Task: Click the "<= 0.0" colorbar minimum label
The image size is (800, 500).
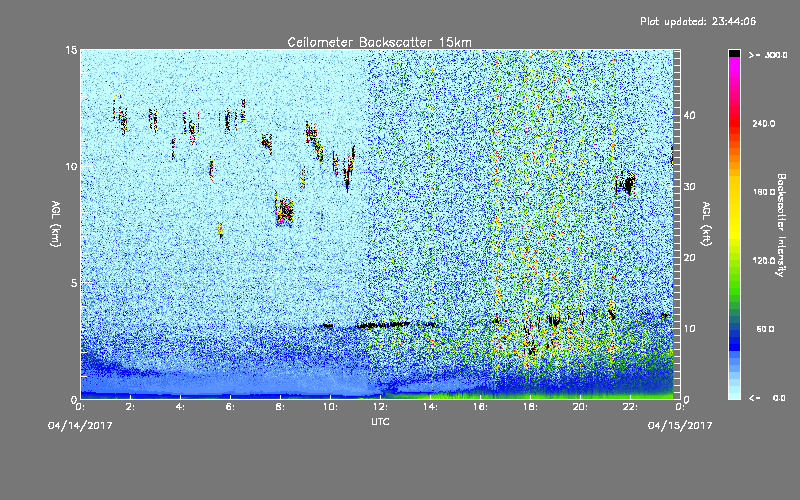Action: click(767, 398)
